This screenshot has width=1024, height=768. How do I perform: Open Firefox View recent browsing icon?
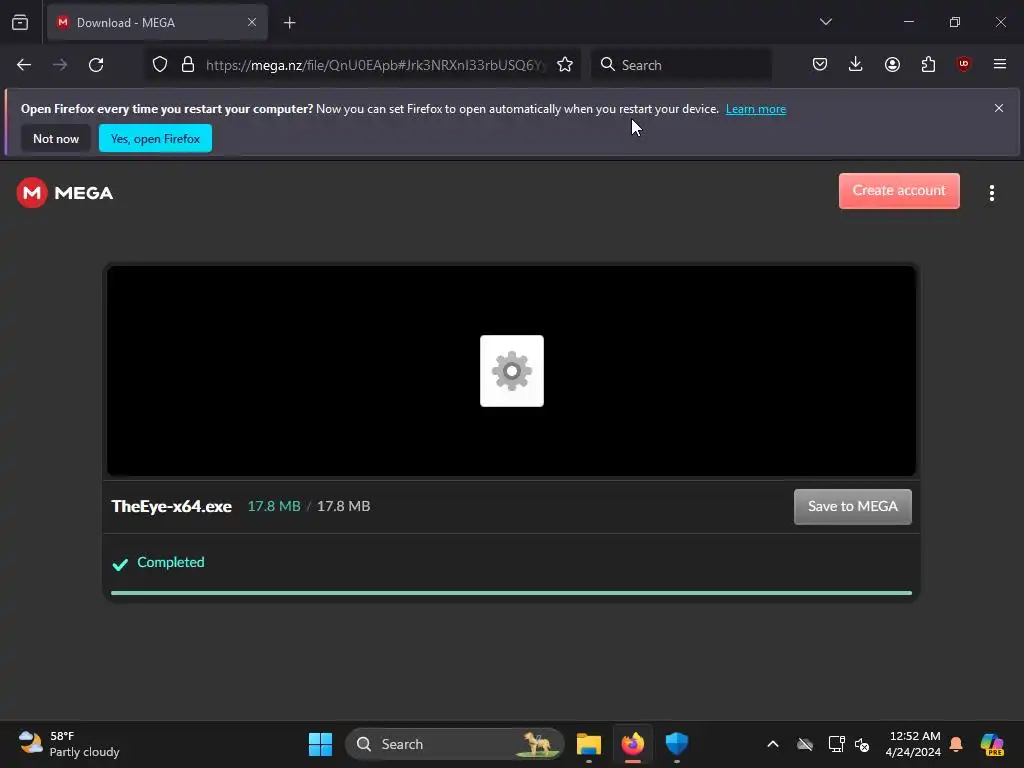tap(20, 22)
